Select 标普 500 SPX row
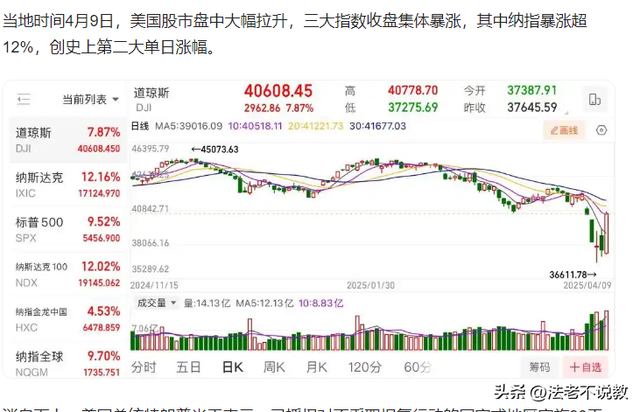Image resolution: width=640 pixels, height=412 pixels. click(x=68, y=229)
